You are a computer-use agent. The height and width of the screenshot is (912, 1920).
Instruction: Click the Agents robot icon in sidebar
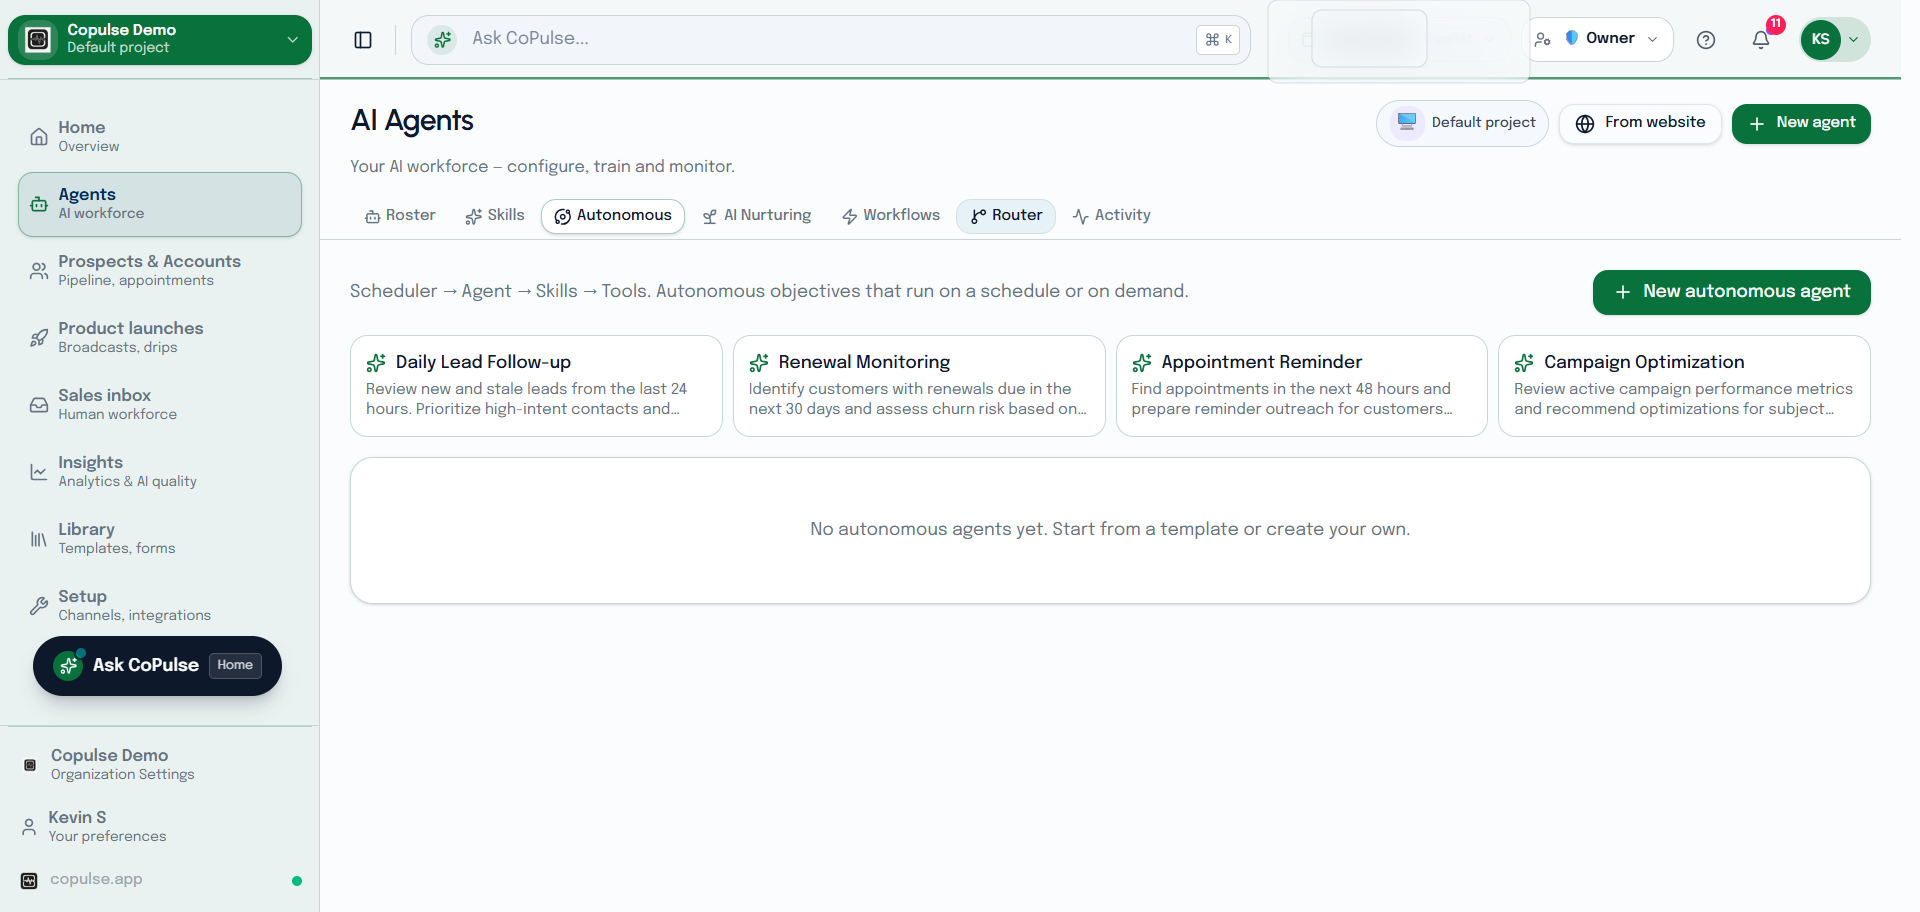click(39, 204)
